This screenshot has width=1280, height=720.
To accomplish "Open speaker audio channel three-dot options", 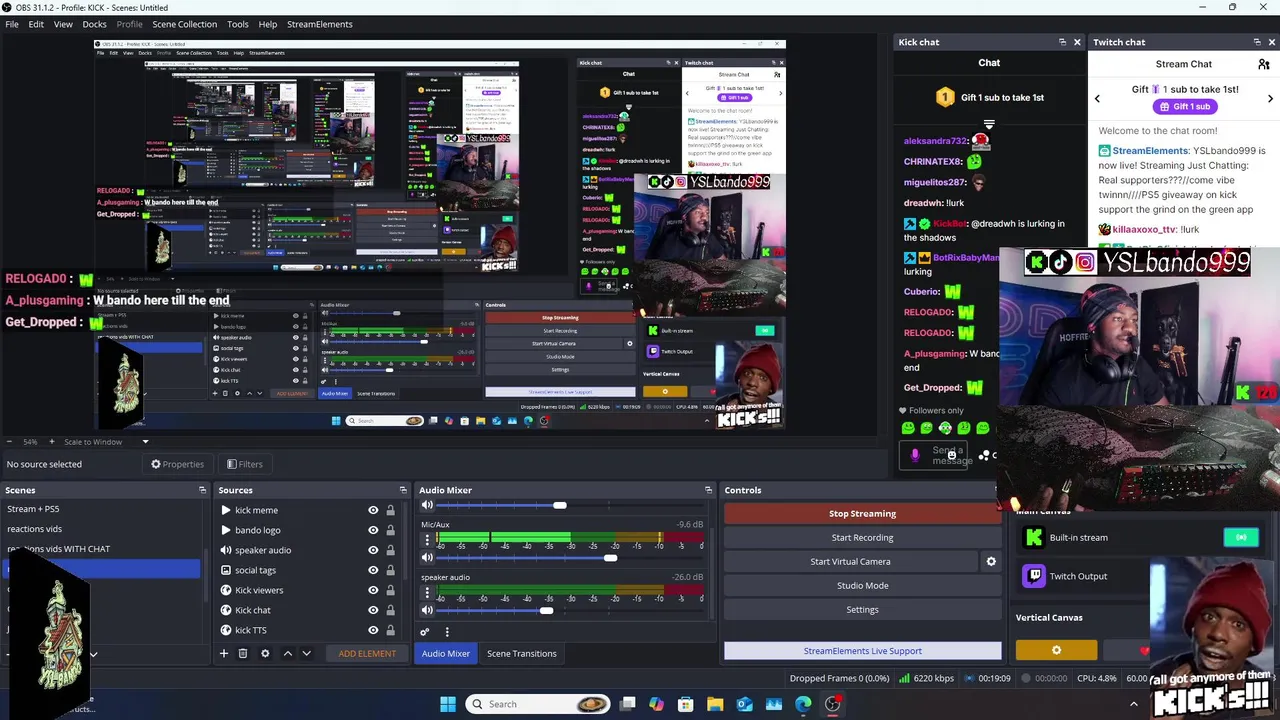I will (427, 593).
